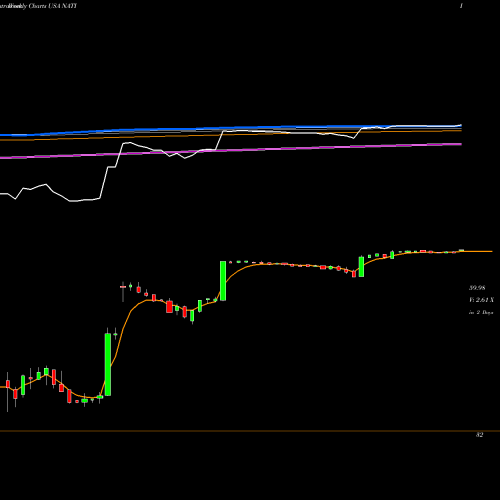
Task: Click the 39.98 price label
Action: click(x=477, y=288)
